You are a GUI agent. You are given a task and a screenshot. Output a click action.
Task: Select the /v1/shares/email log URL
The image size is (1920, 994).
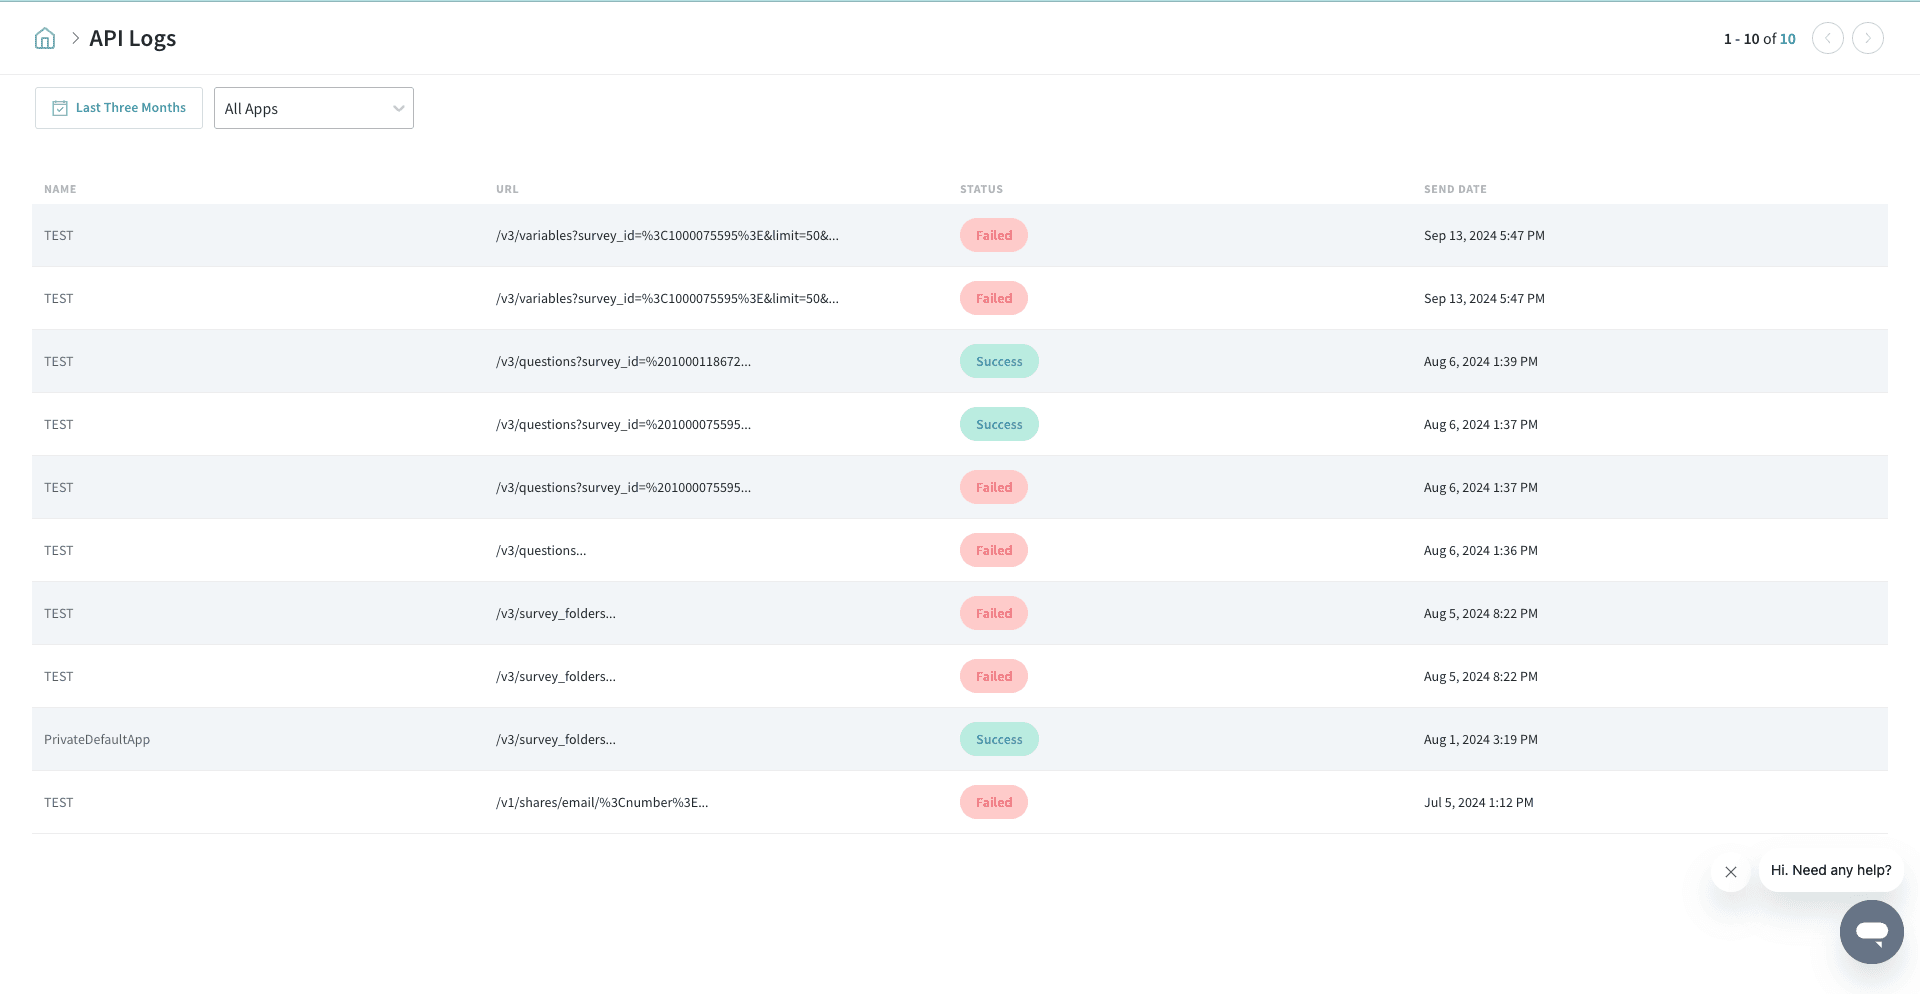coord(602,803)
